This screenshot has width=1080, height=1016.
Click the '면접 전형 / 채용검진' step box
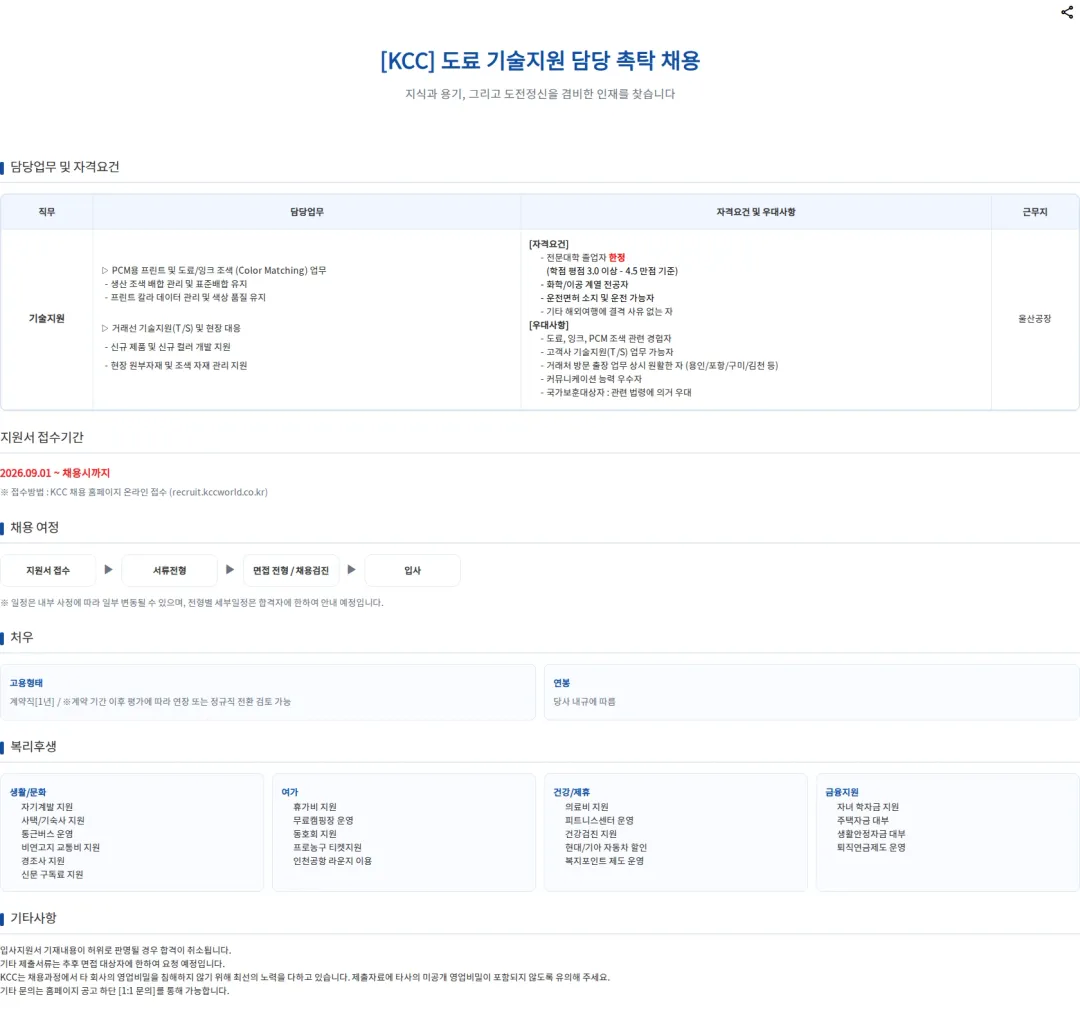pyautogui.click(x=291, y=570)
